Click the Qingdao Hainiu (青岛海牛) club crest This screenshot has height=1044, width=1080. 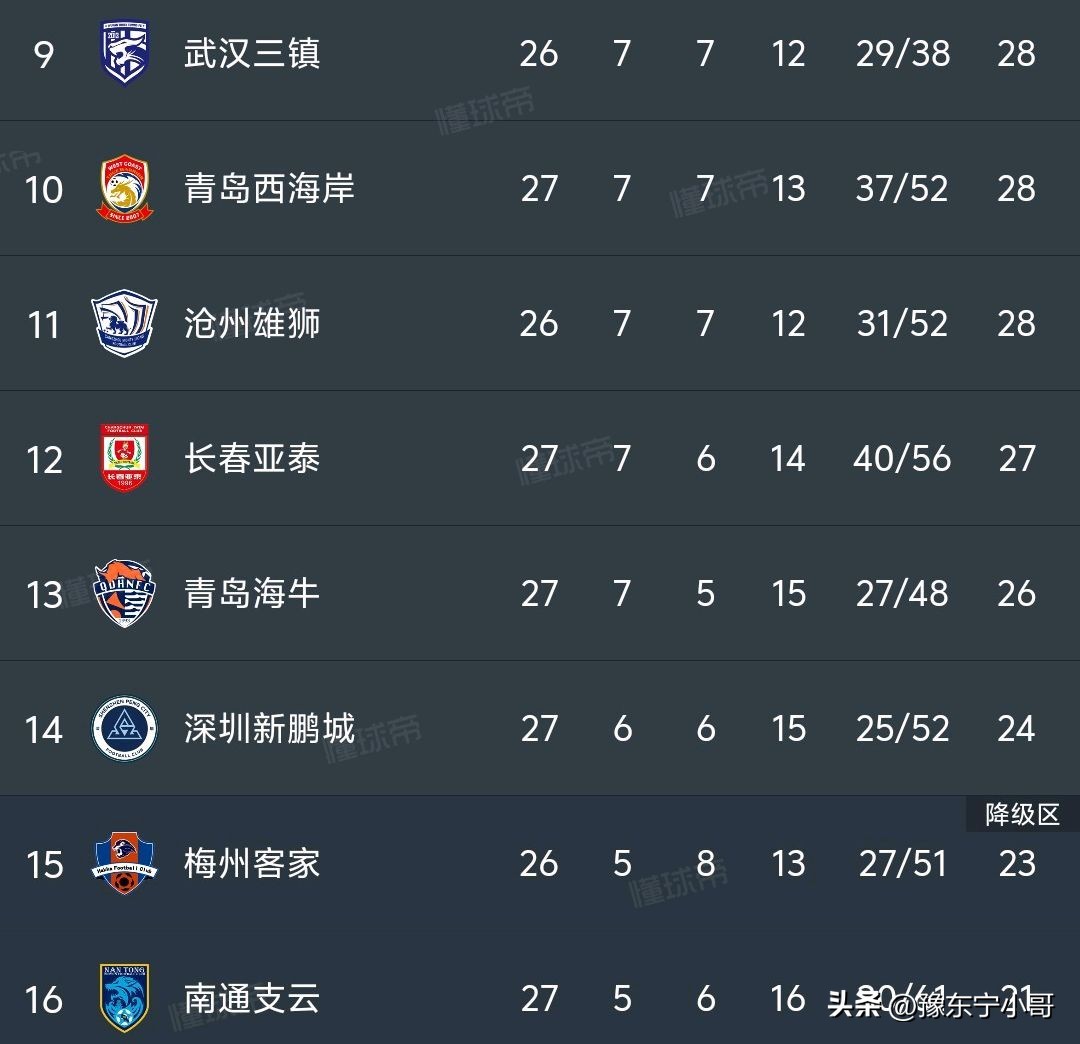coord(125,594)
